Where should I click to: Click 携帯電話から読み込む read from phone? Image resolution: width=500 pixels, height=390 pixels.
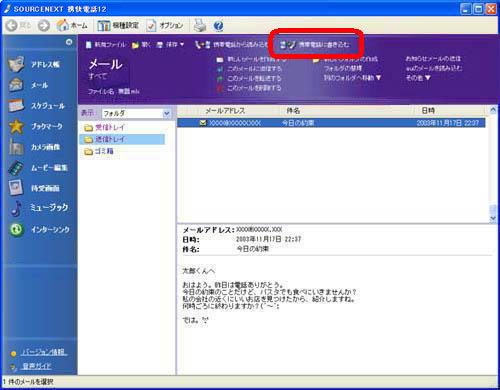[231, 45]
